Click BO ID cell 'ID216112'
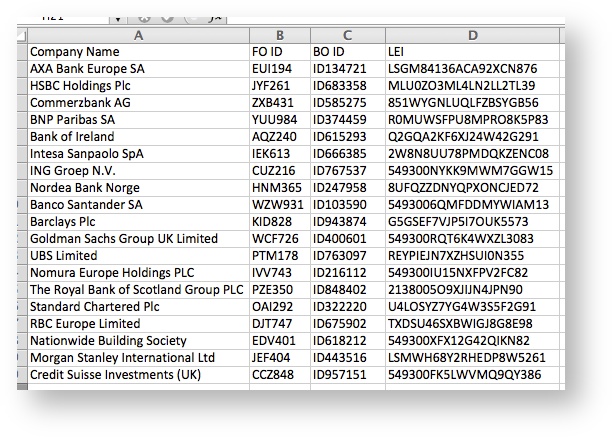This screenshot has width=613, height=438. (348, 273)
